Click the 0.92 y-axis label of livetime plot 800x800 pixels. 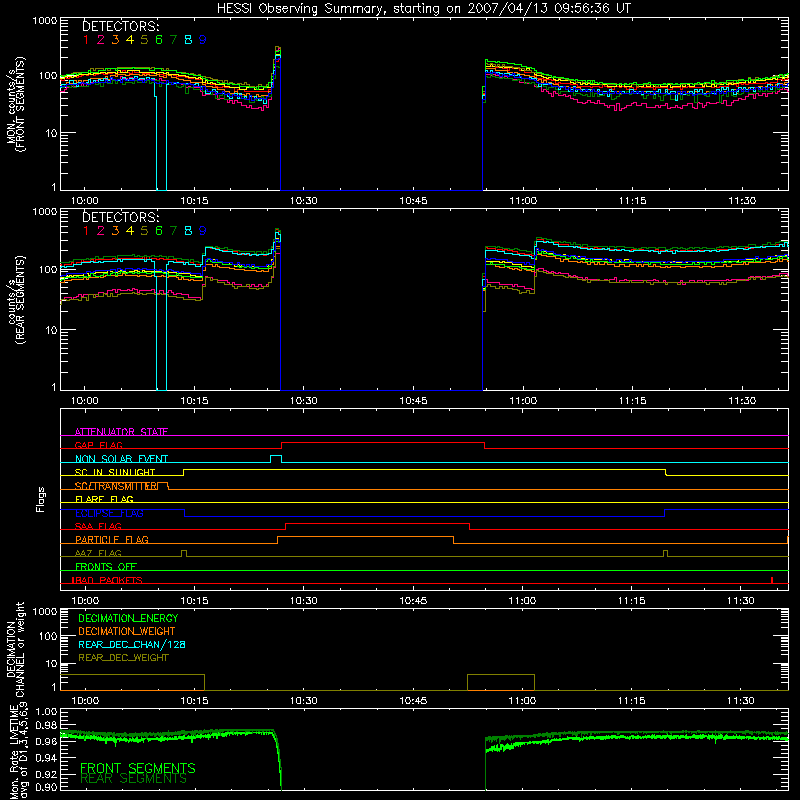coord(47,772)
